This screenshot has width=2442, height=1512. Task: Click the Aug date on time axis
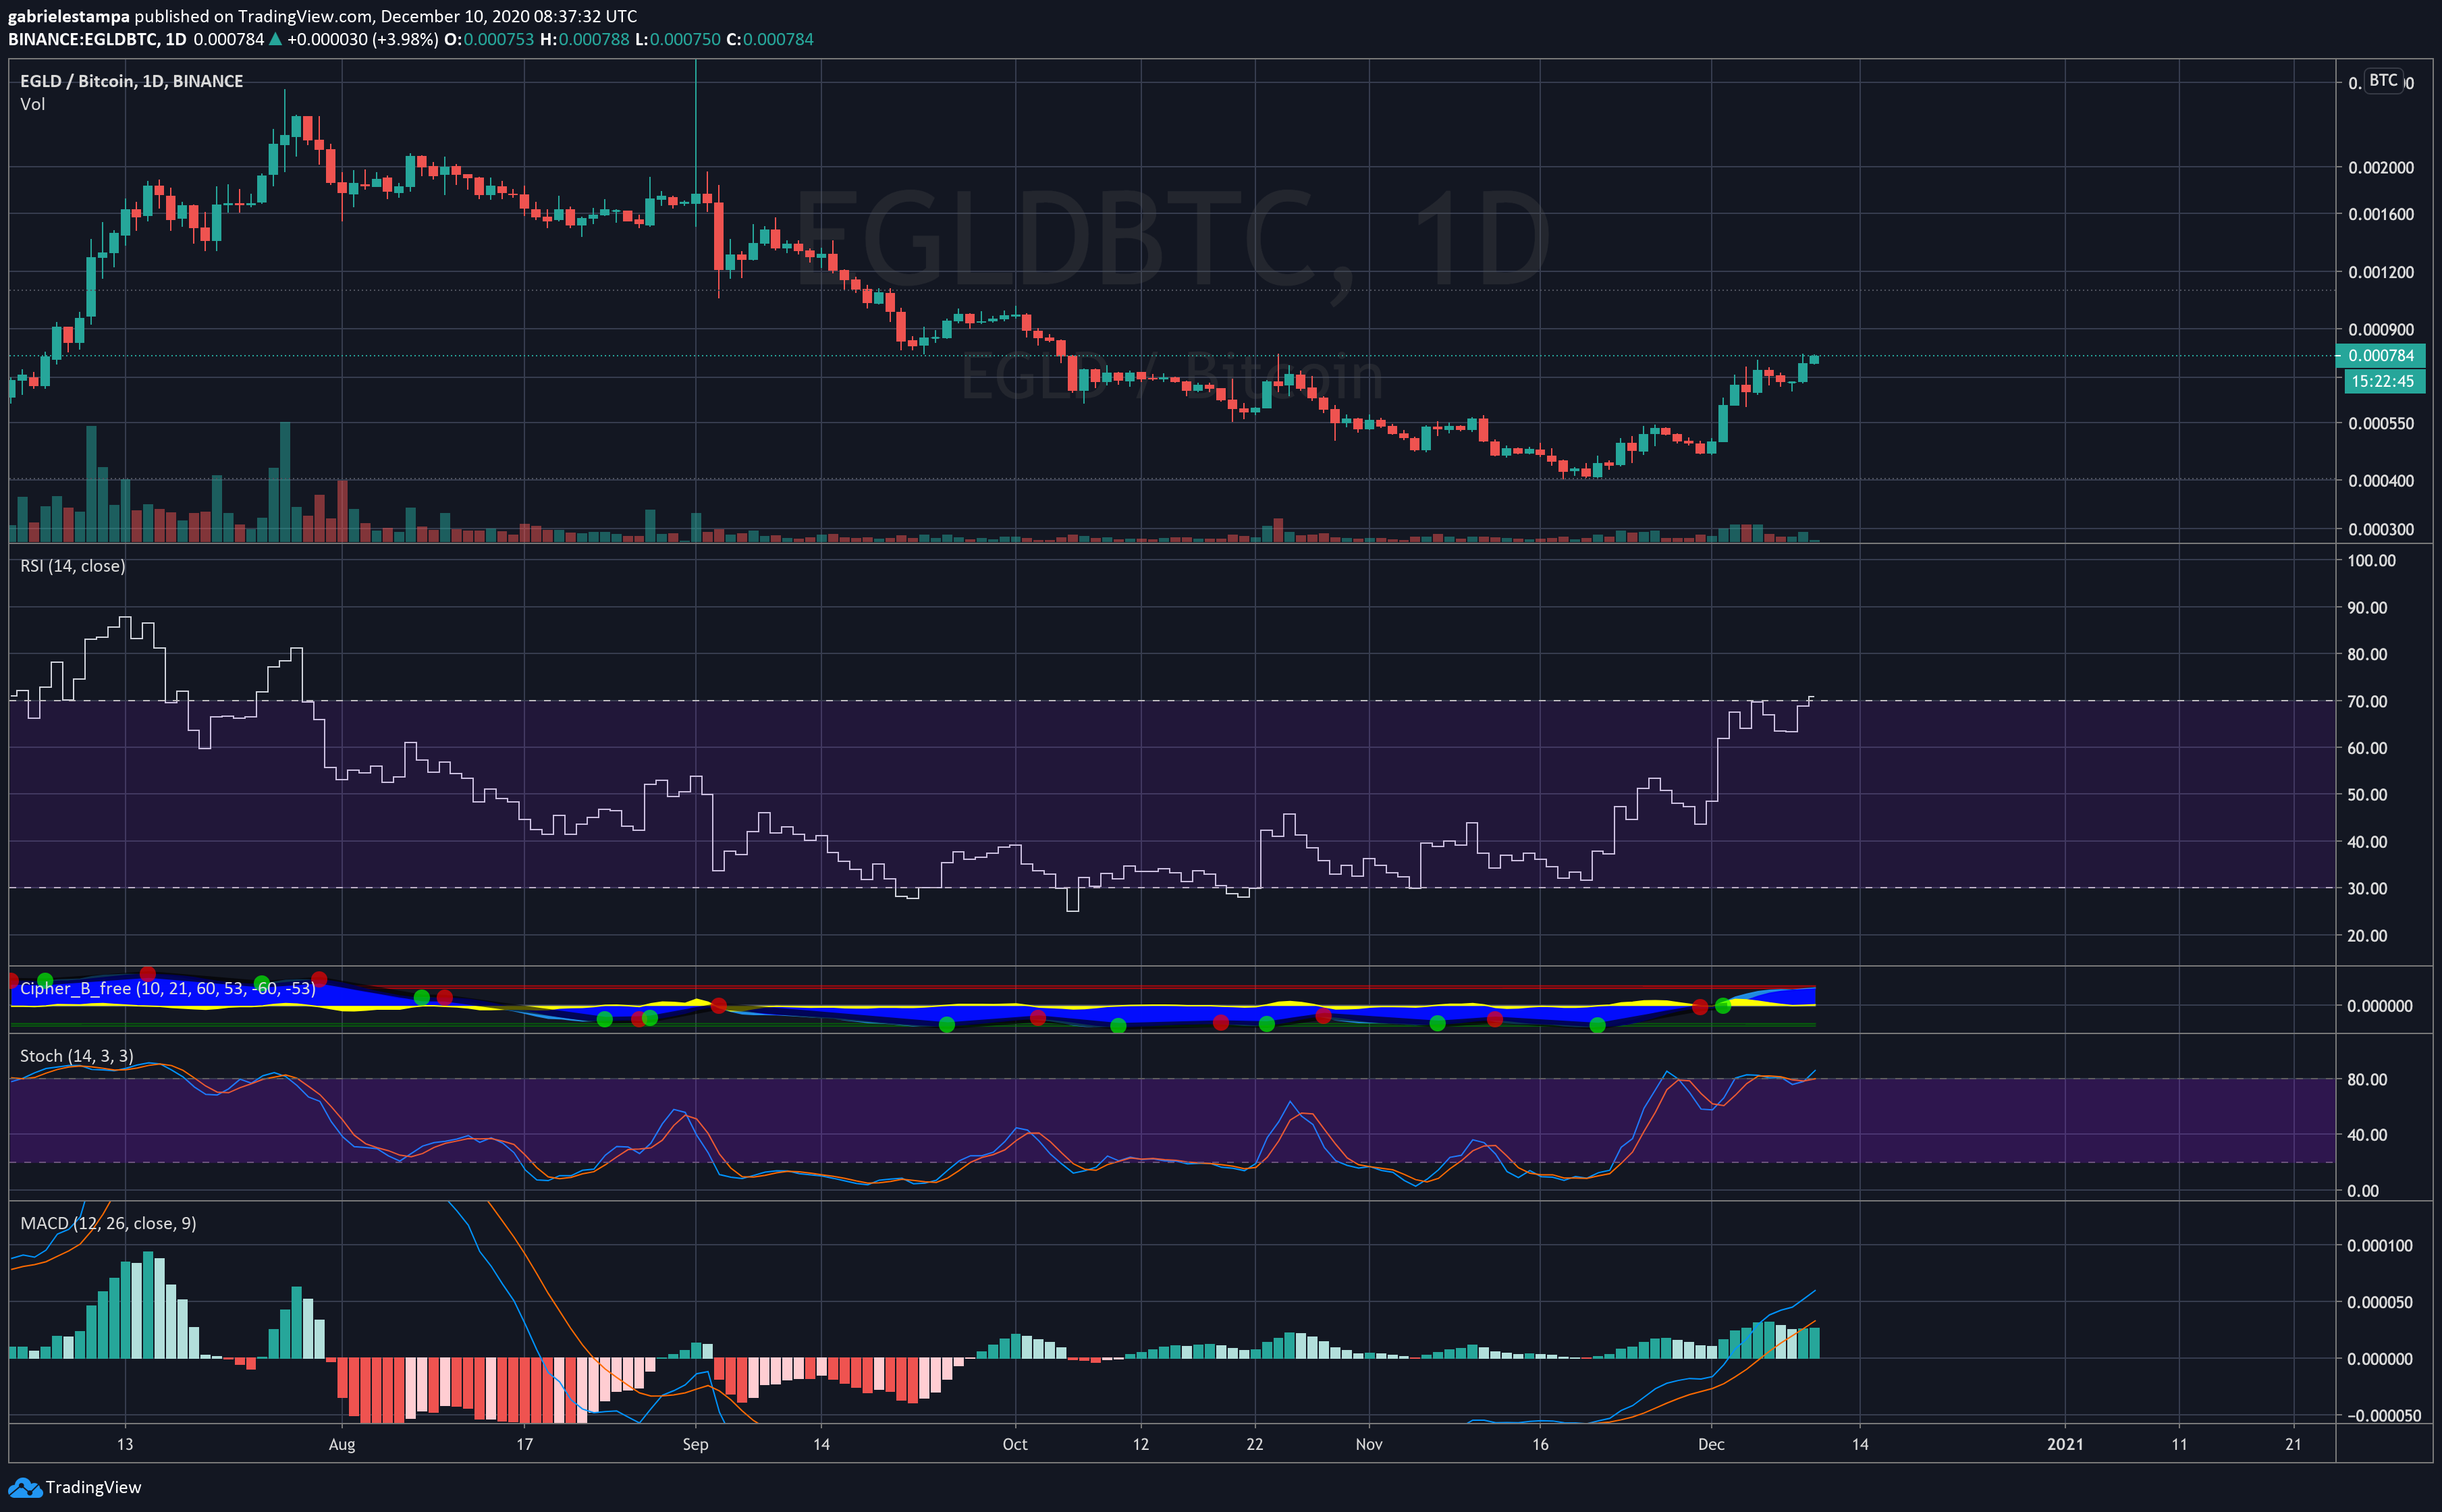point(342,1444)
